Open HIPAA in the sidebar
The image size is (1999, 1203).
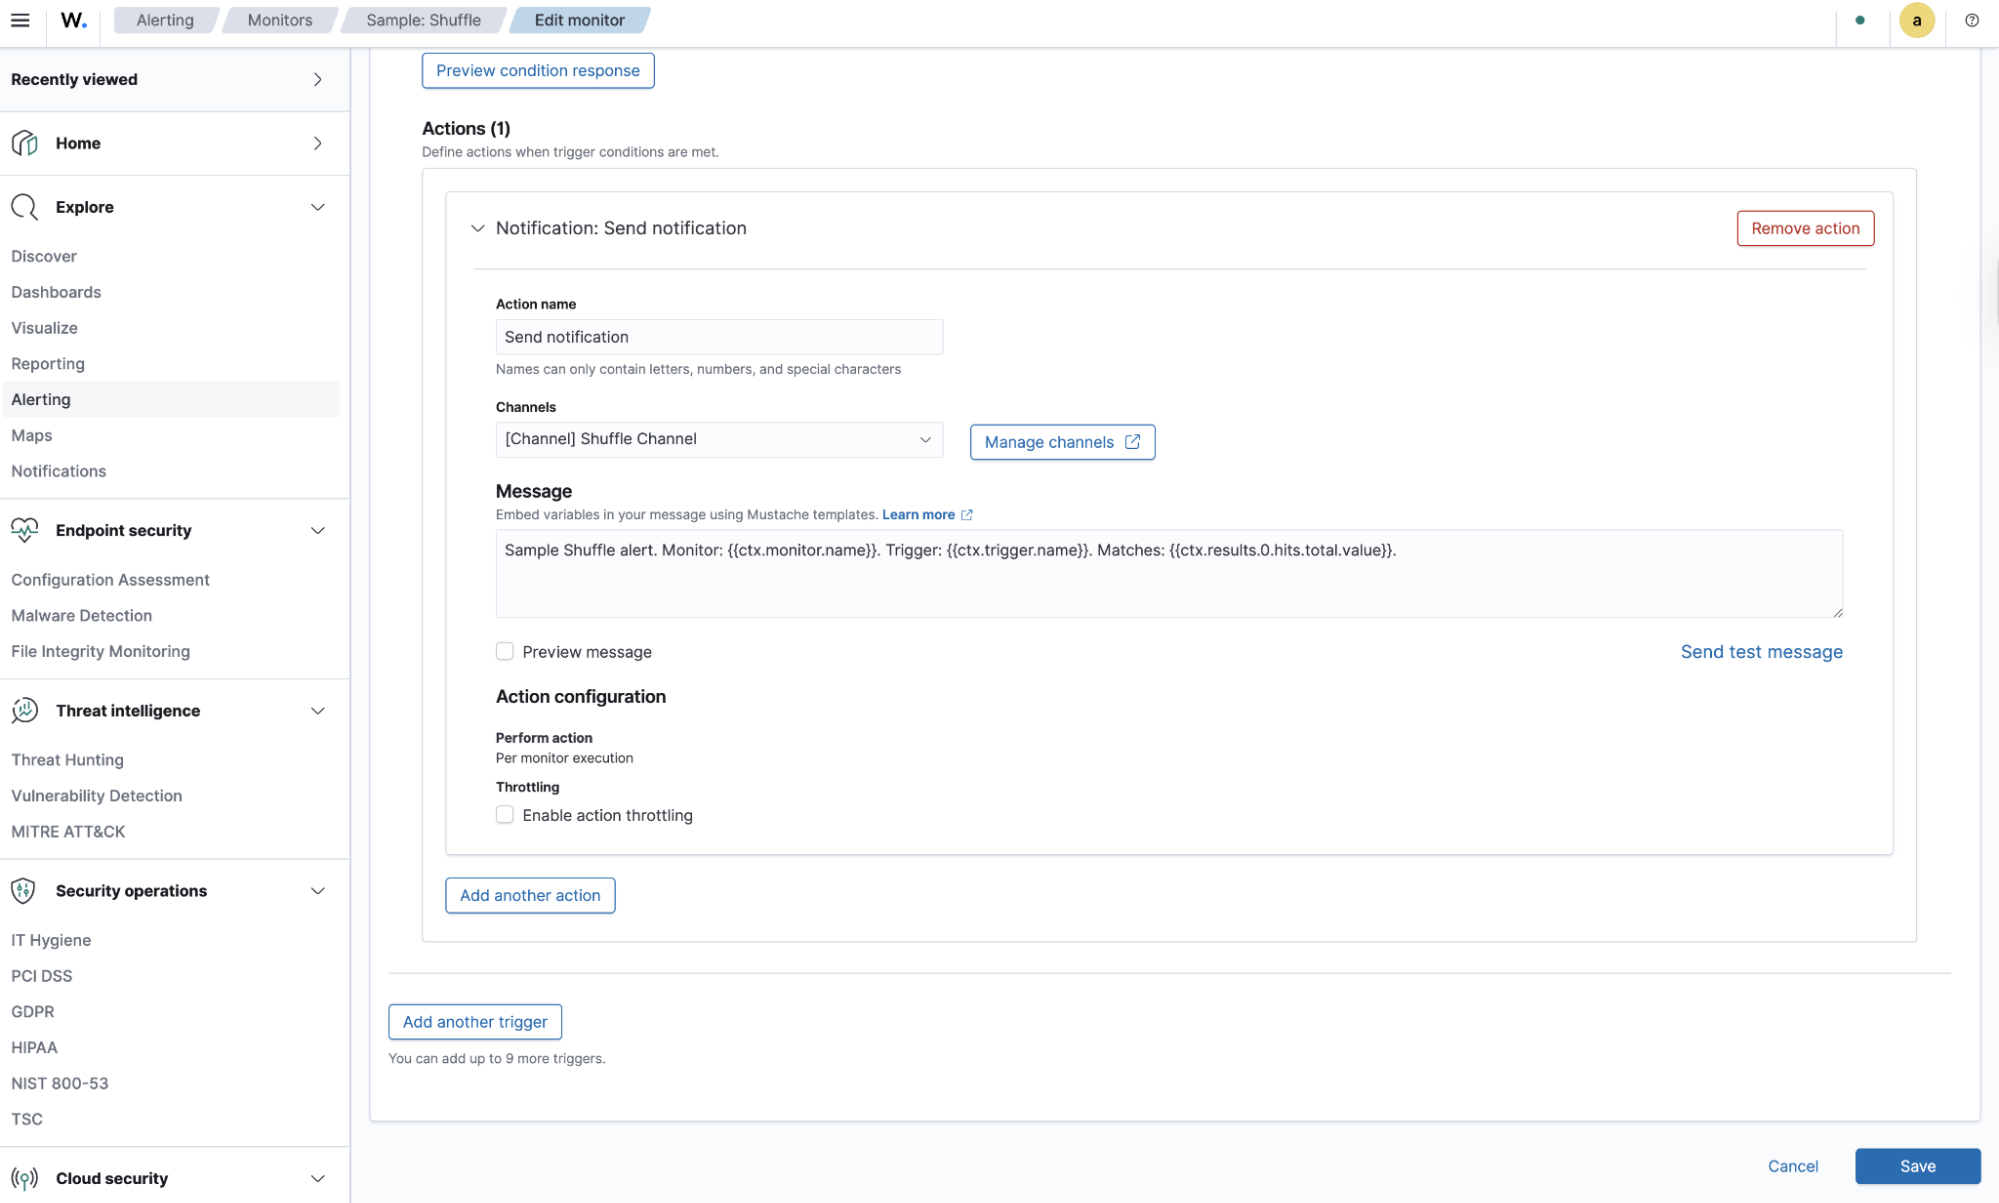34,1047
